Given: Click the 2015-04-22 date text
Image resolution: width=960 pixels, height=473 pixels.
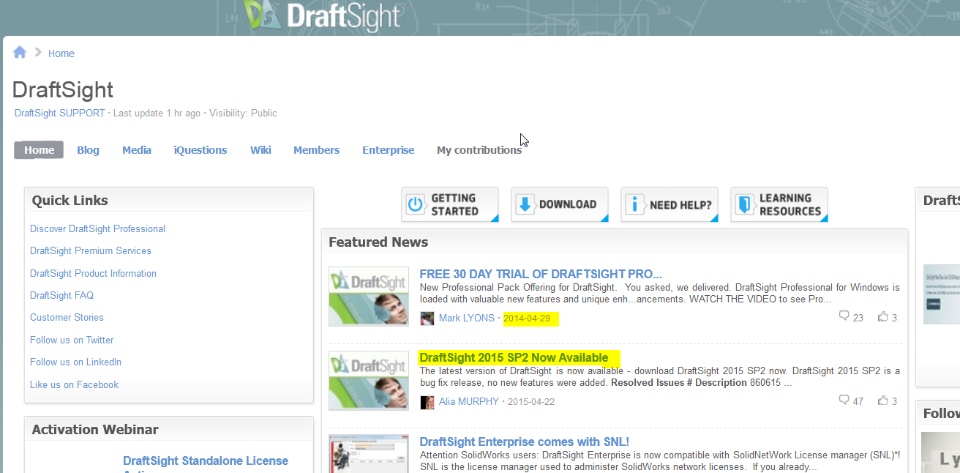Looking at the screenshot, I should coord(531,402).
